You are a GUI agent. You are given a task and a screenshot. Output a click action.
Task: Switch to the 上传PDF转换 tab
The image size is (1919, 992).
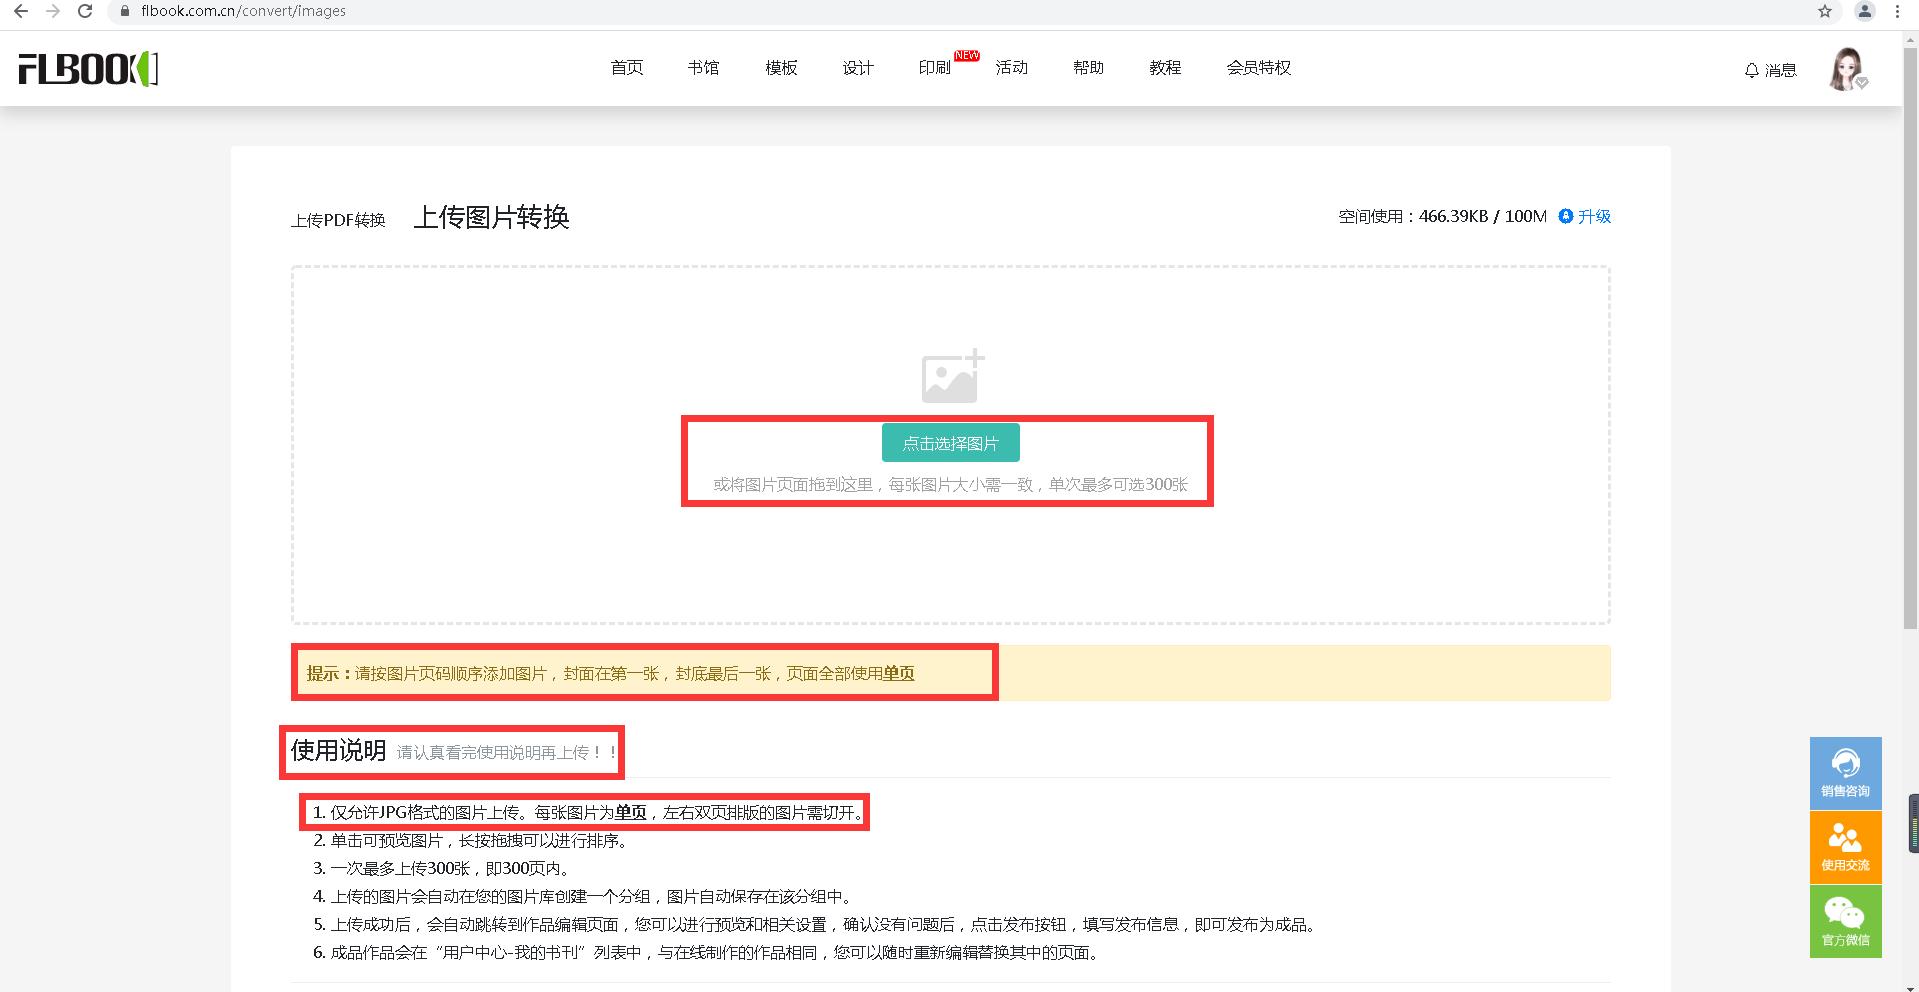339,220
